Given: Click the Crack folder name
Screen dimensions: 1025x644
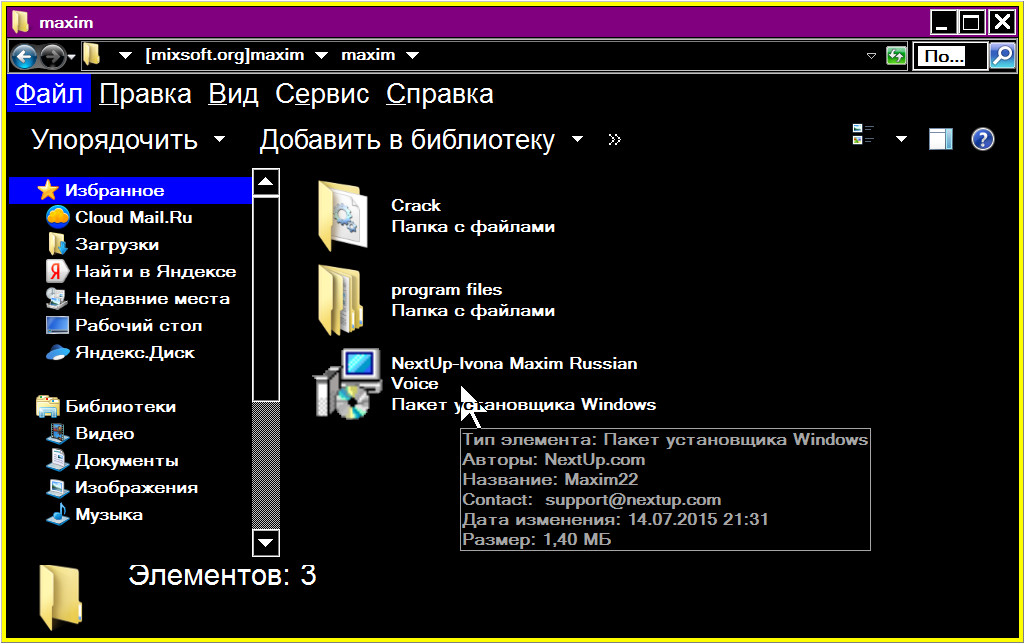Looking at the screenshot, I should click(x=416, y=205).
